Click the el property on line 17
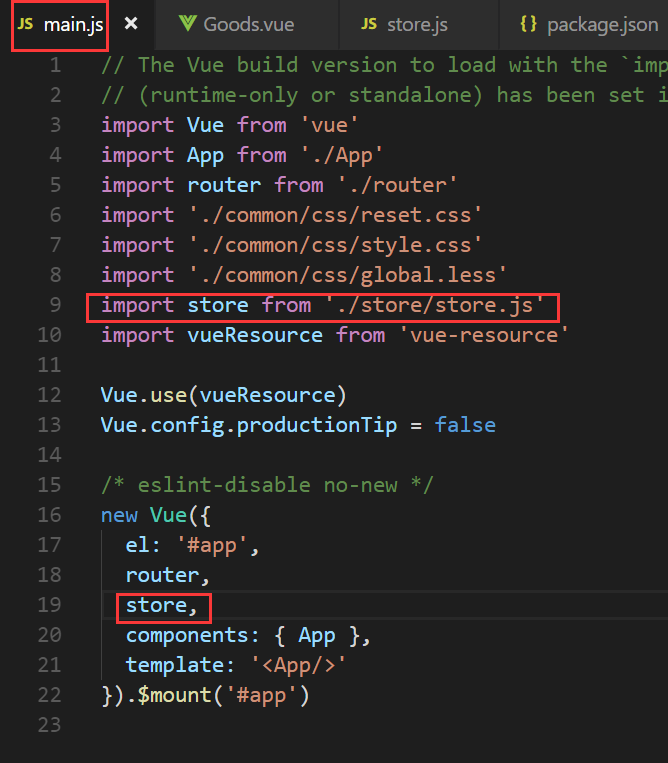668x763 pixels. [138, 545]
